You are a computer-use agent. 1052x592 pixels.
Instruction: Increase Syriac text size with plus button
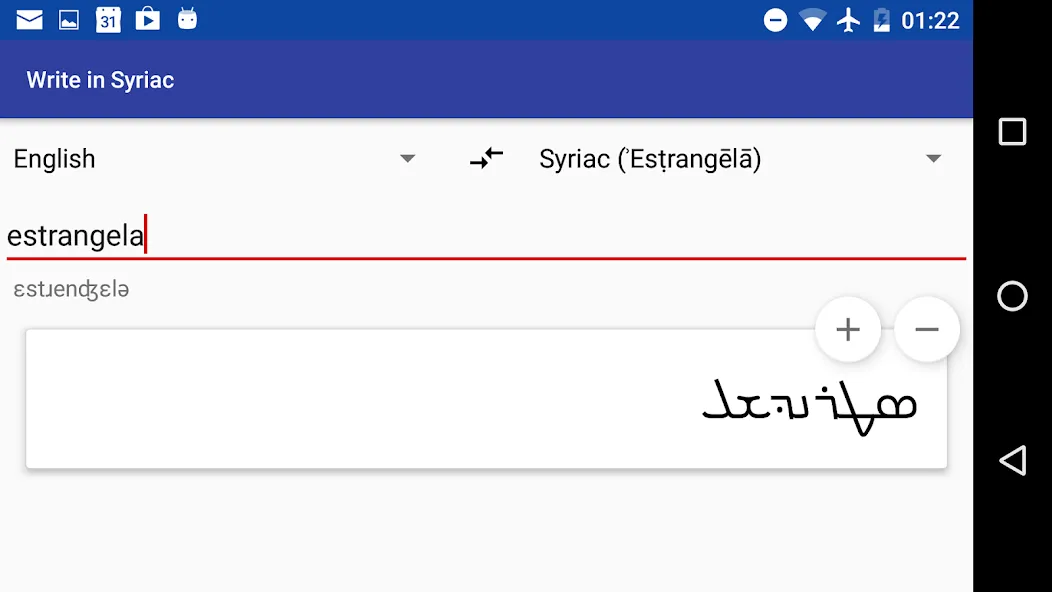pyautogui.click(x=848, y=330)
